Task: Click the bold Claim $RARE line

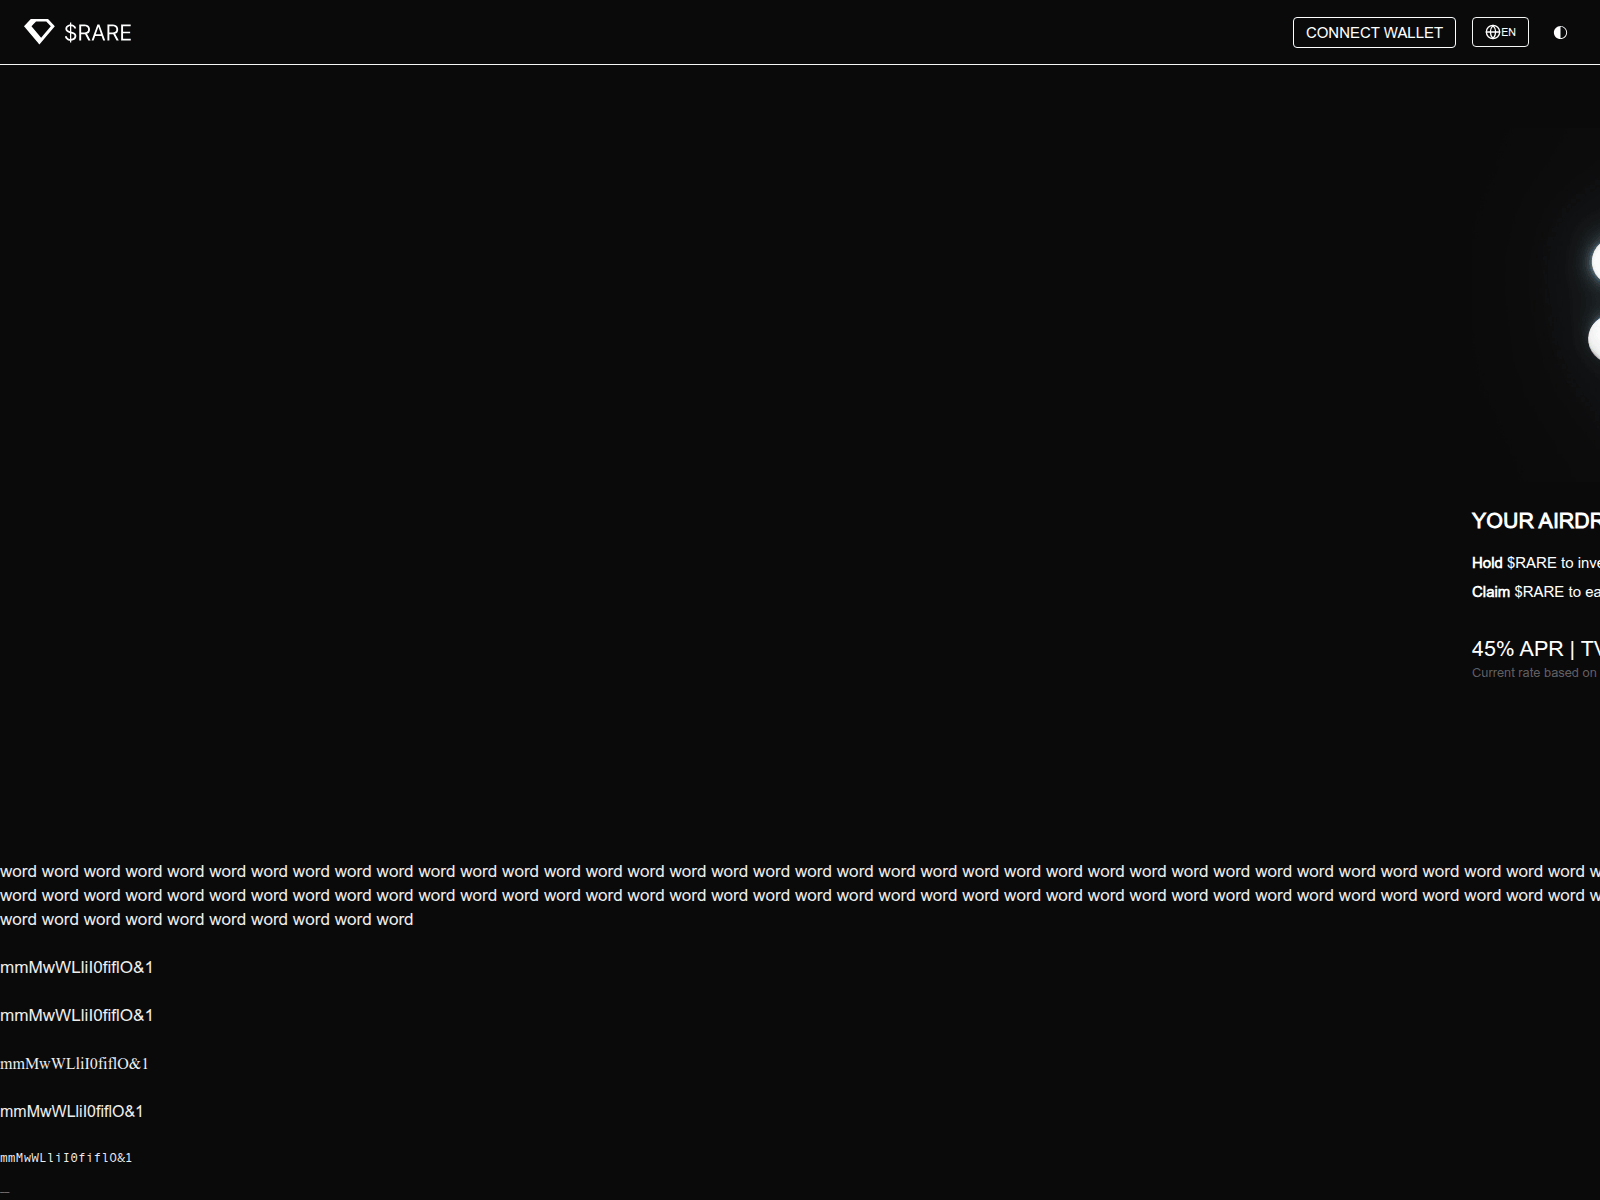Action: (1535, 592)
